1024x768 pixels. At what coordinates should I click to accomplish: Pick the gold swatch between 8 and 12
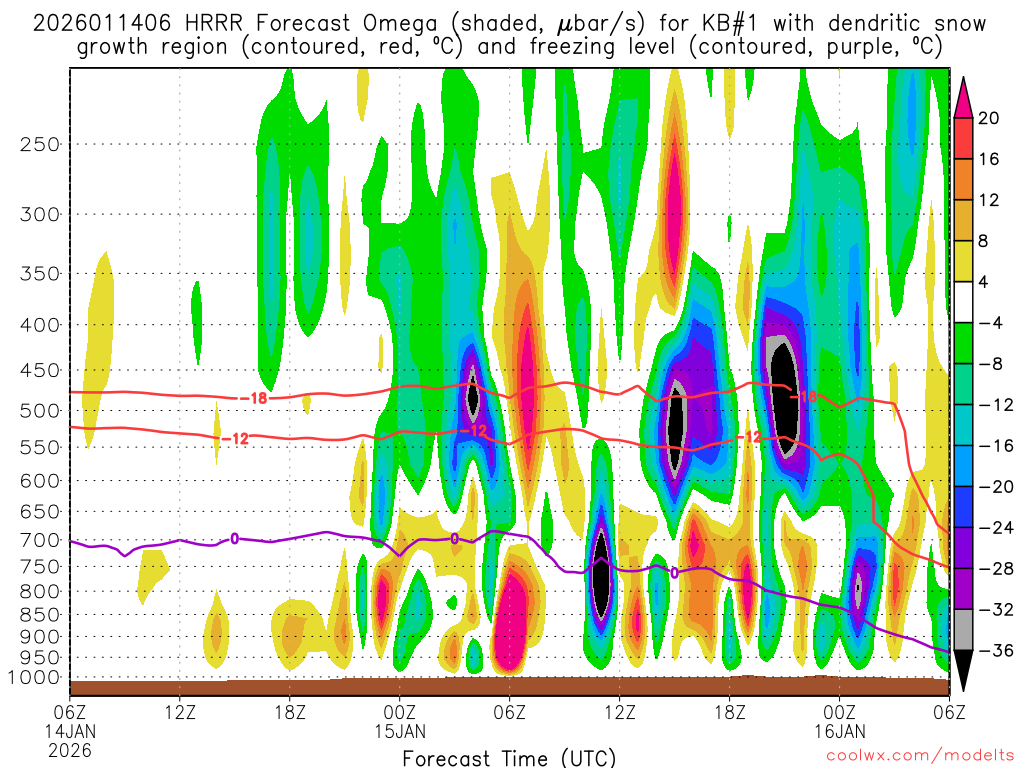(x=963, y=221)
